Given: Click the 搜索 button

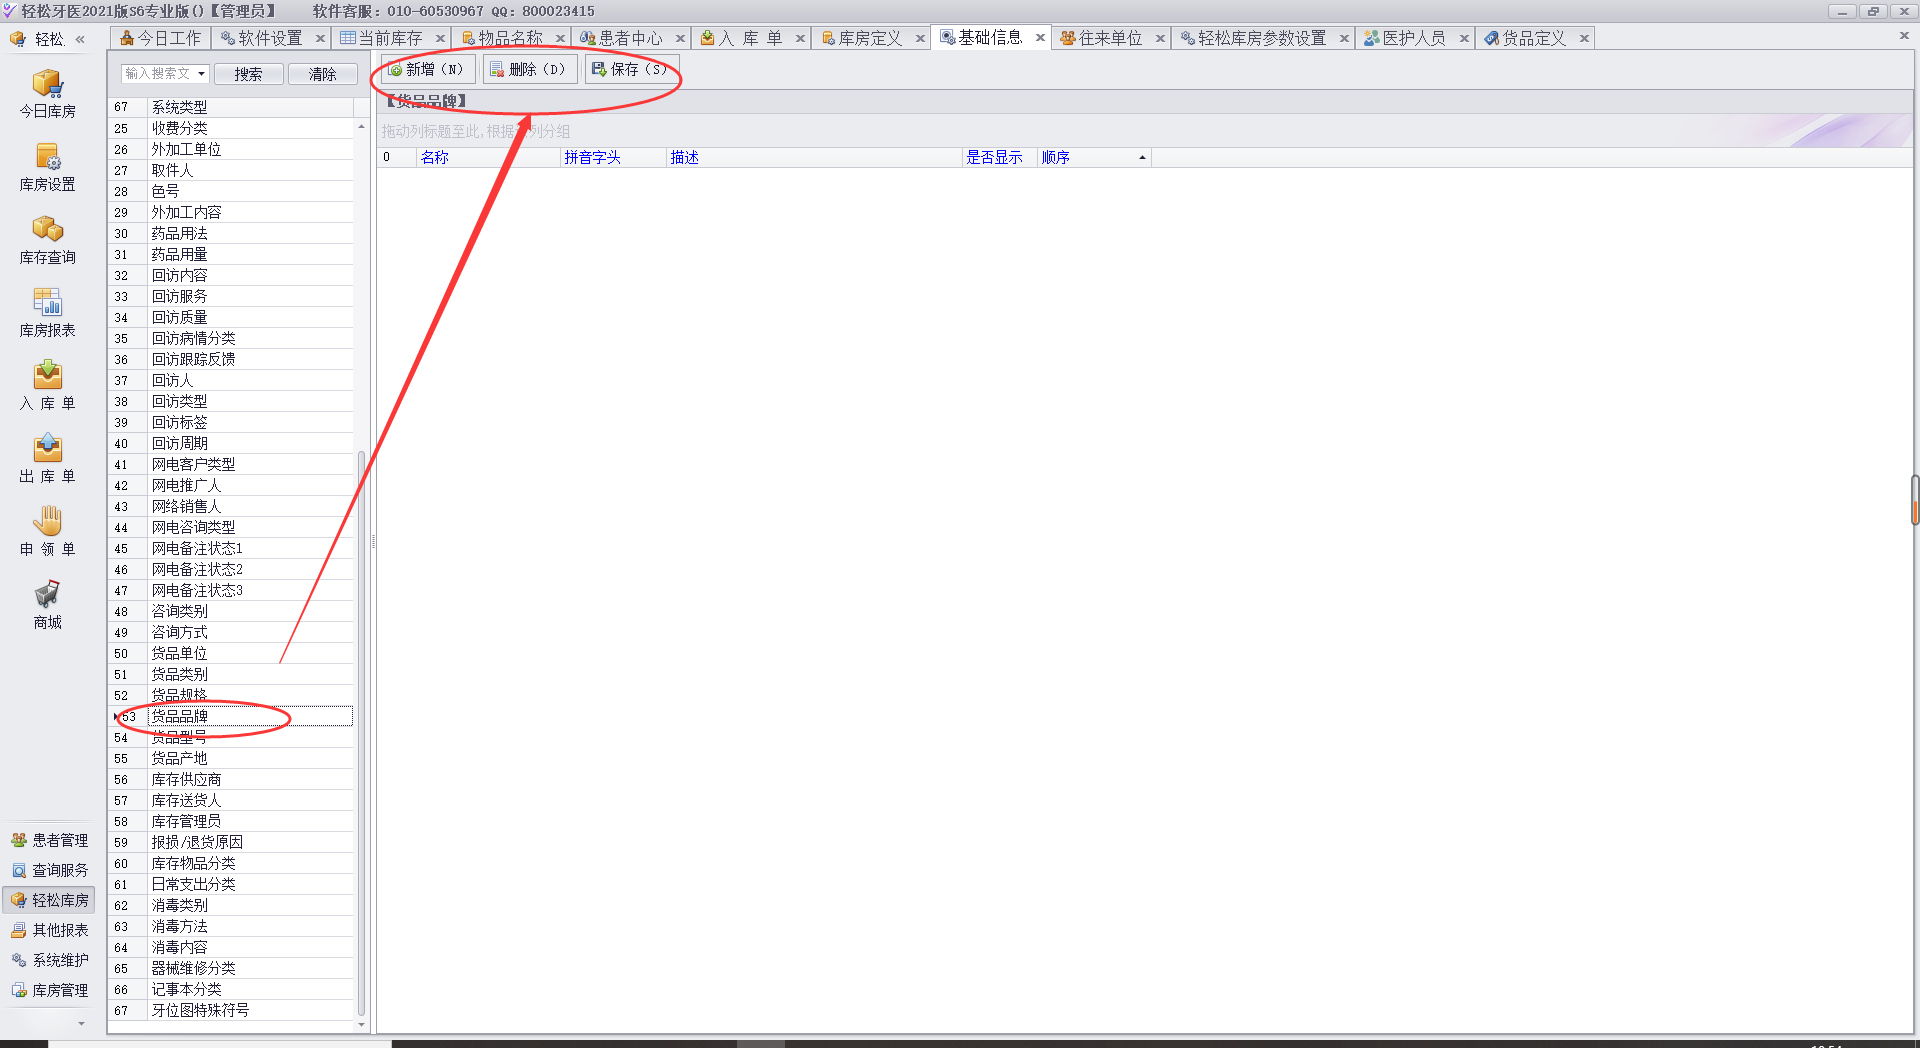Looking at the screenshot, I should 249,74.
